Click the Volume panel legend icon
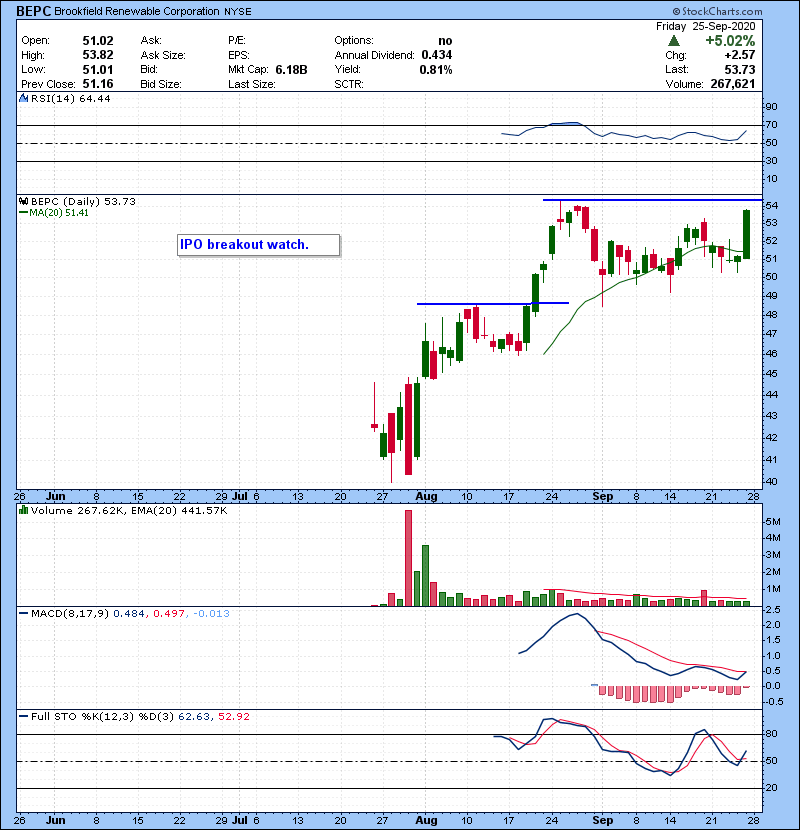The height and width of the screenshot is (830, 800). point(23,510)
